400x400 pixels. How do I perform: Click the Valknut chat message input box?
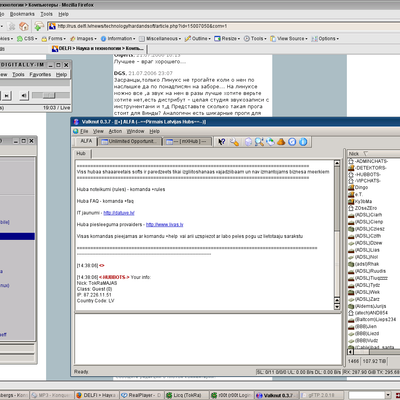pos(208,339)
